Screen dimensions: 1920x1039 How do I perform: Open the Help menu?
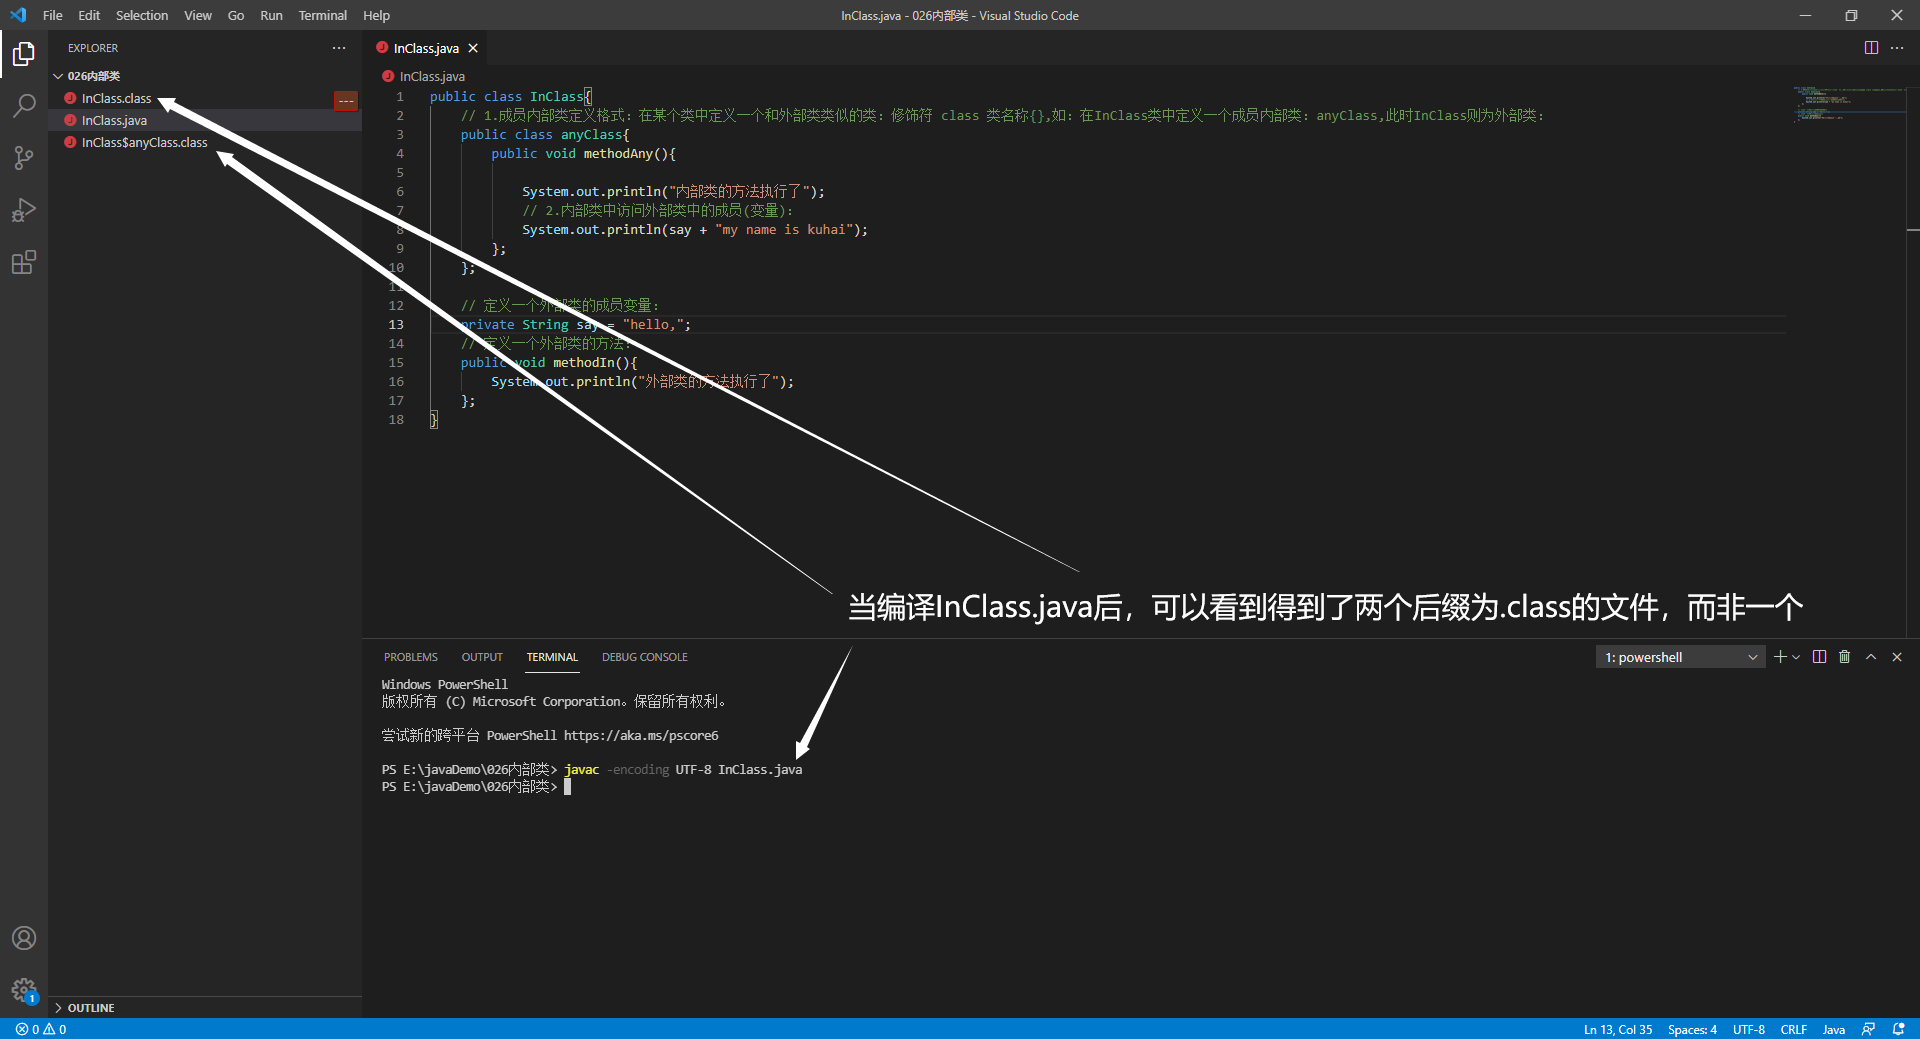[376, 15]
